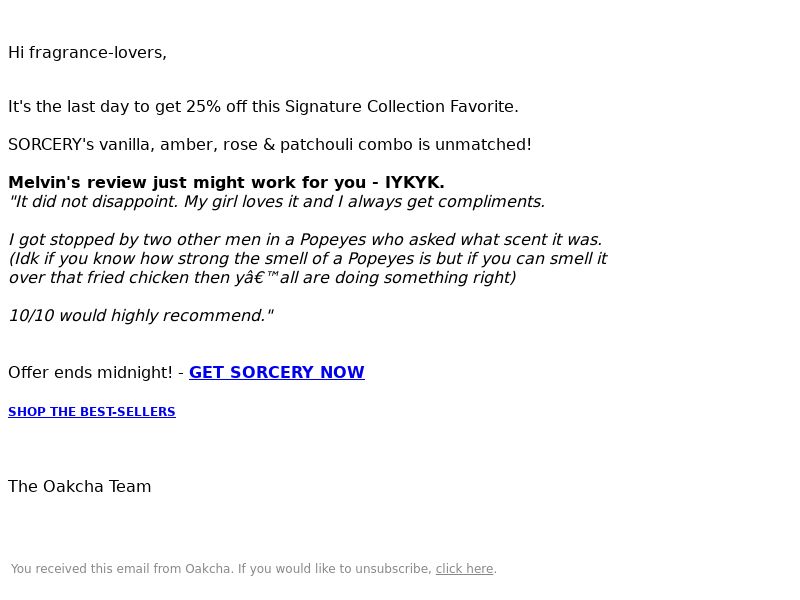Click the "over that fried chicken" line
Viewport: 800px width, 600px height.
tap(262, 277)
